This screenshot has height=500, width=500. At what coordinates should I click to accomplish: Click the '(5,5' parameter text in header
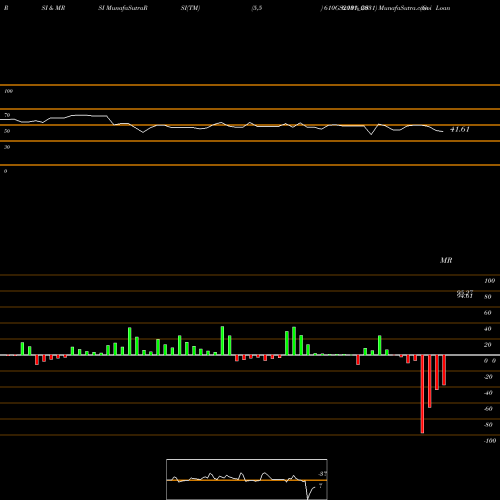[x=257, y=8]
